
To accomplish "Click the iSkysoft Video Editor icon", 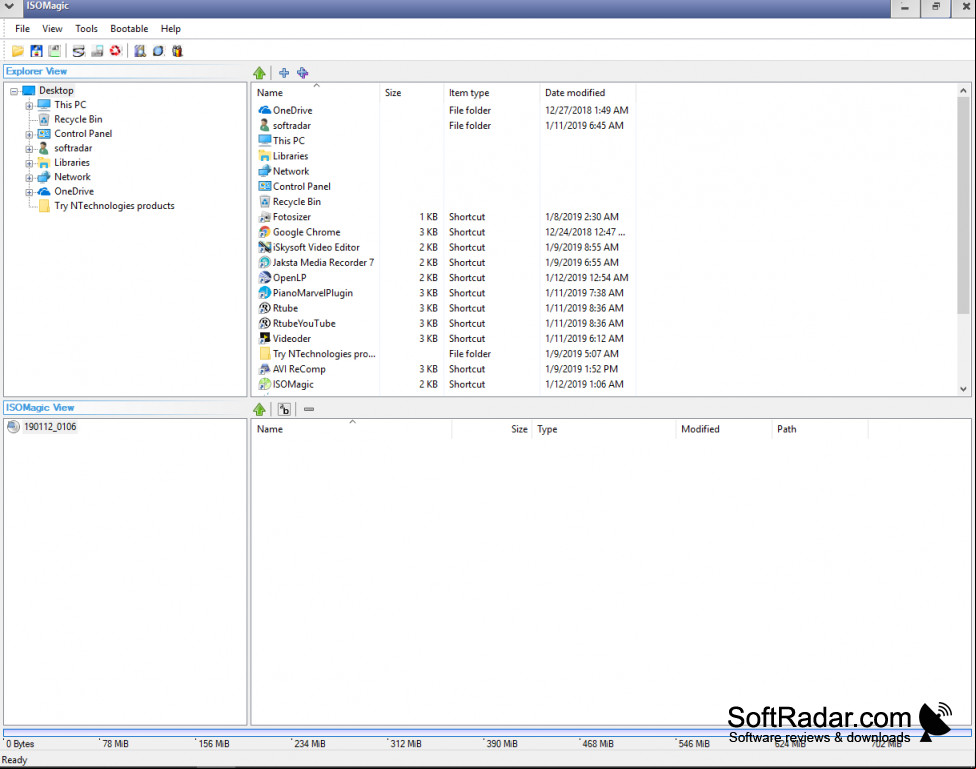I will click(x=265, y=247).
